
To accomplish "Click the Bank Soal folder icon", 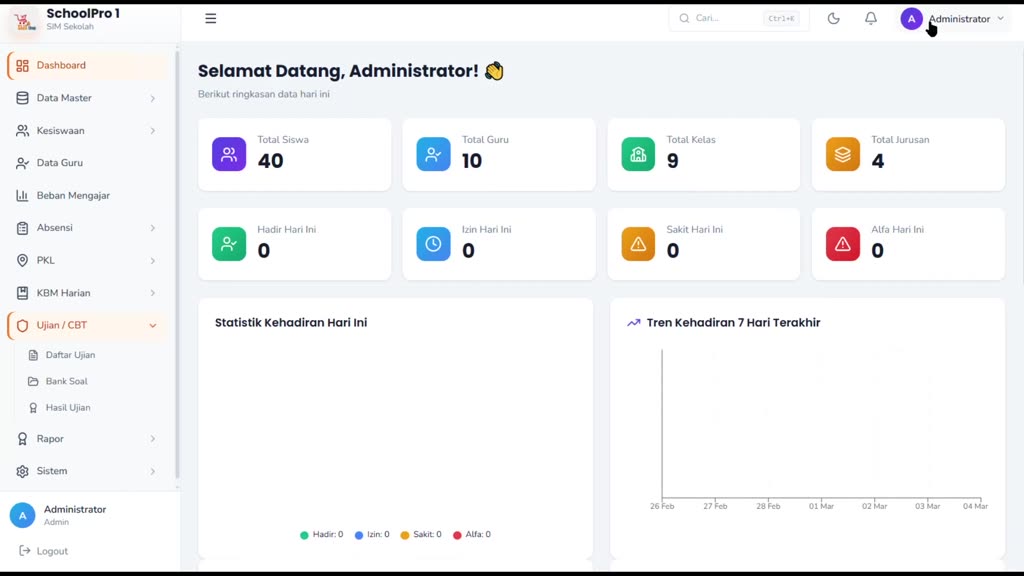I will click(x=33, y=381).
